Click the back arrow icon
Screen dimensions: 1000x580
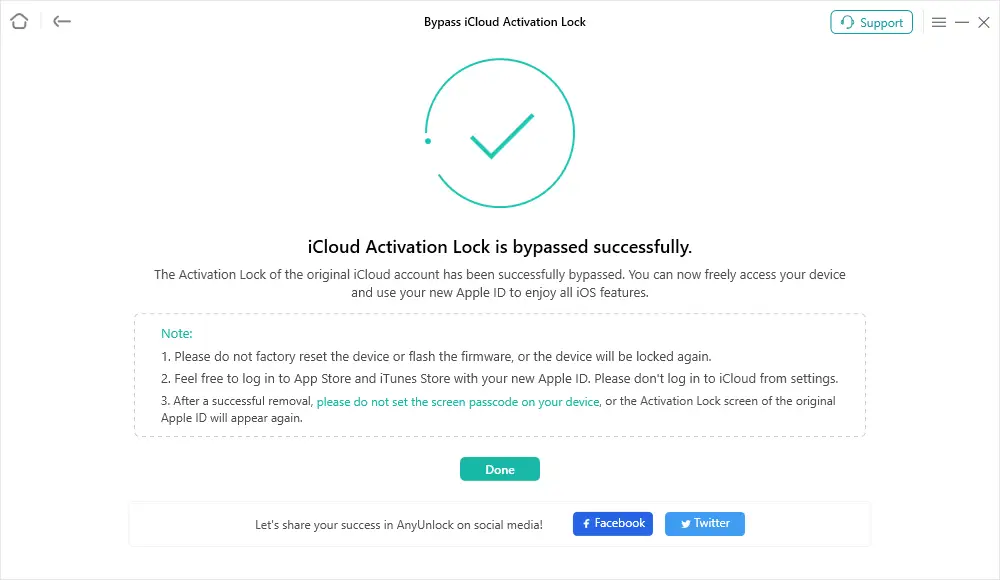click(62, 22)
